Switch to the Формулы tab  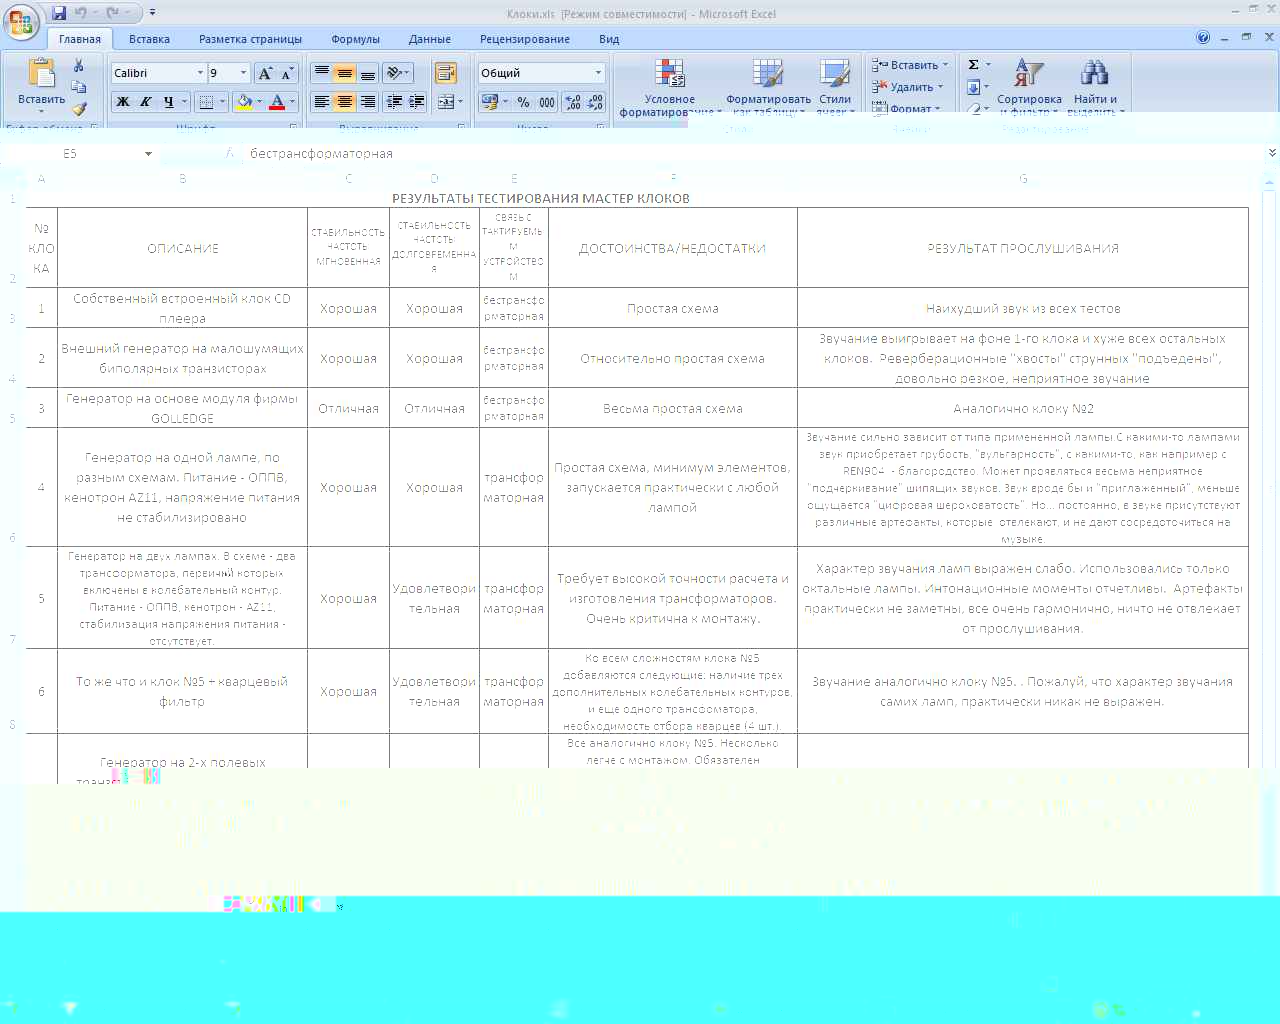coord(355,39)
